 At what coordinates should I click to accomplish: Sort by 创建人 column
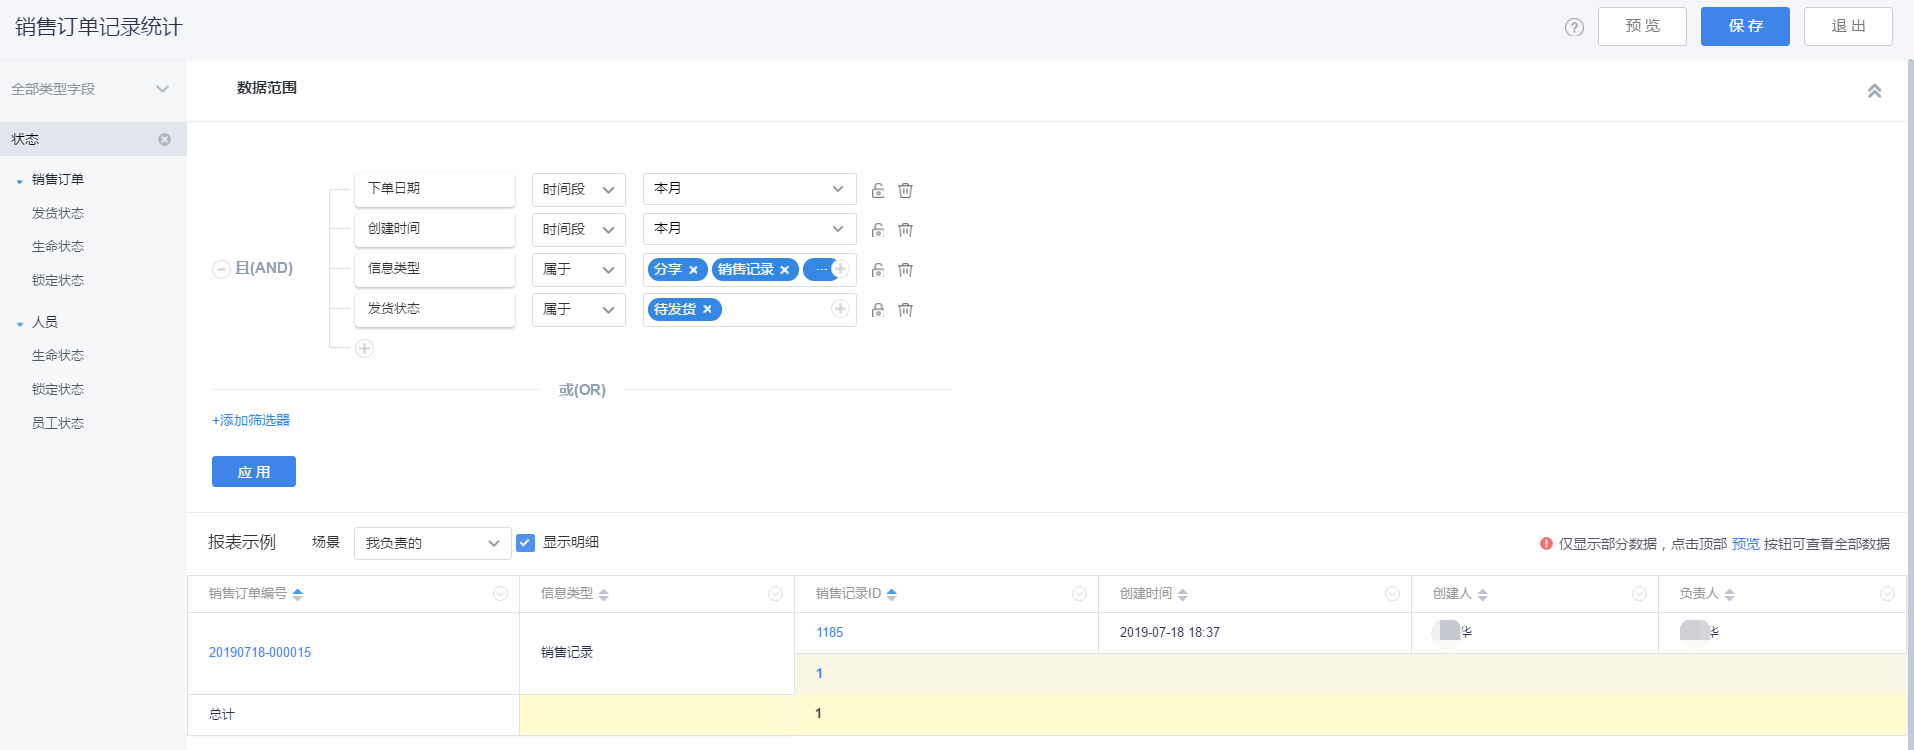[1482, 594]
